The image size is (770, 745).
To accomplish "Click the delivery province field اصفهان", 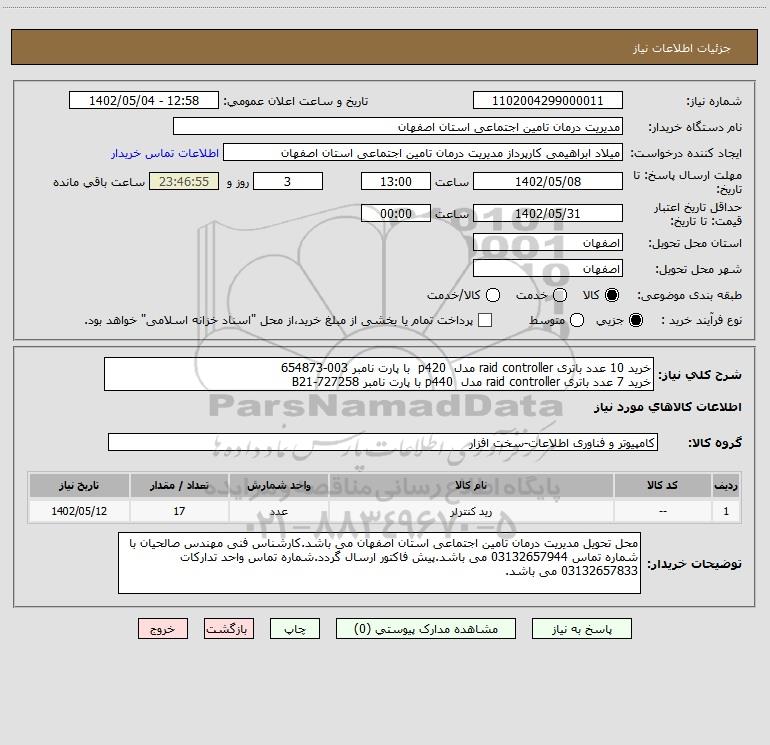I will [548, 243].
